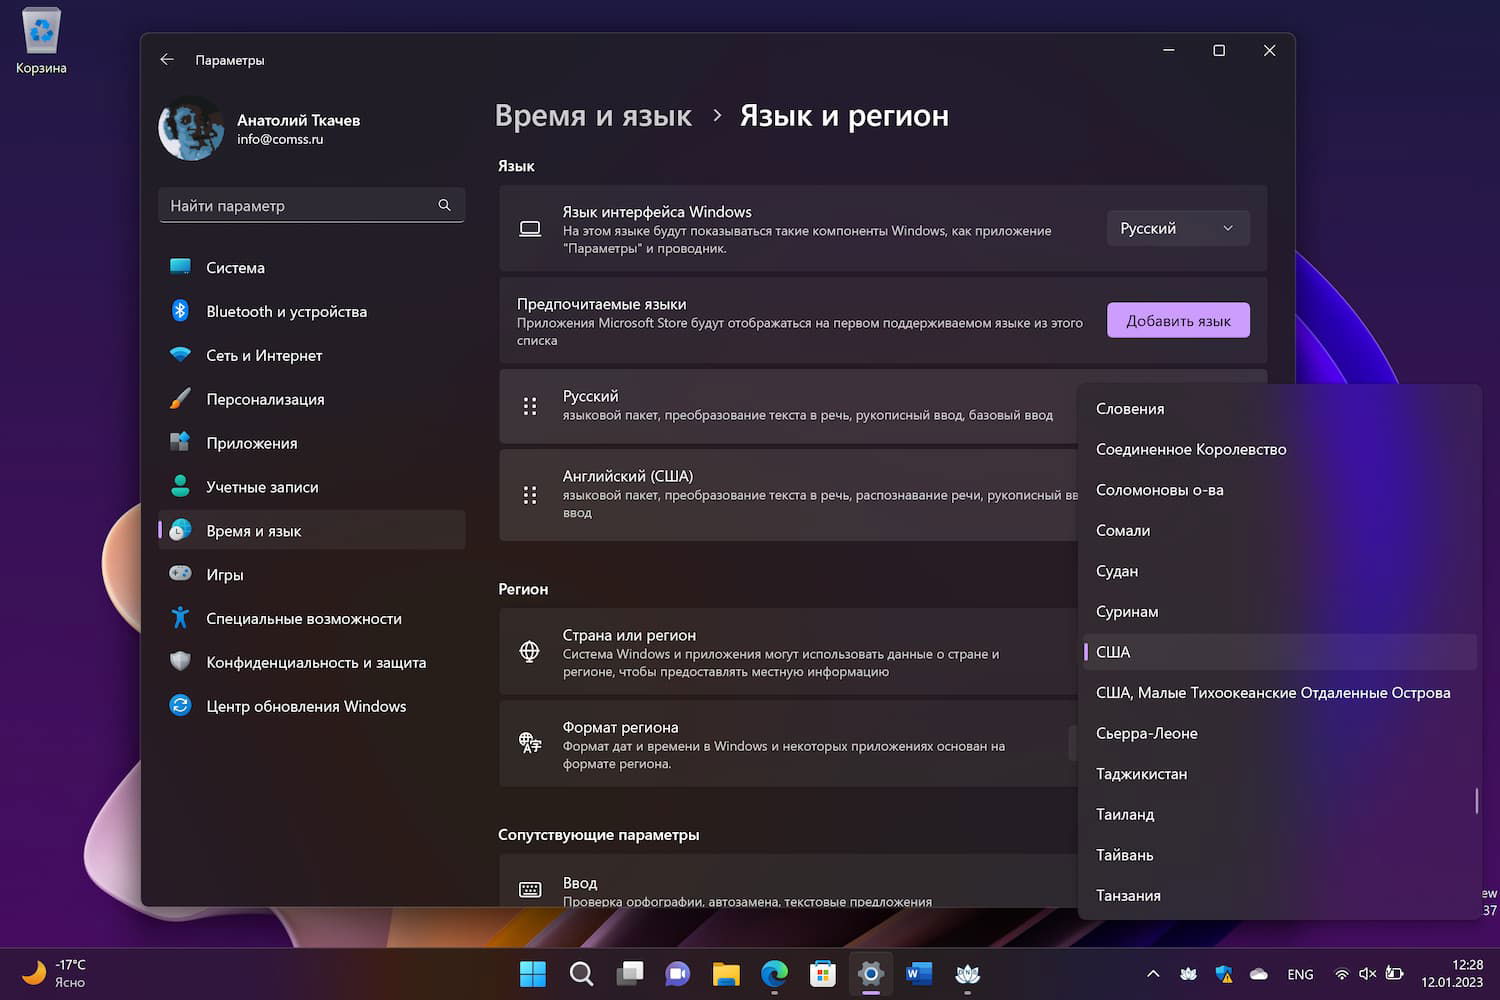Click into the Найти параметр search field
The height and width of the screenshot is (1000, 1500).
point(312,205)
